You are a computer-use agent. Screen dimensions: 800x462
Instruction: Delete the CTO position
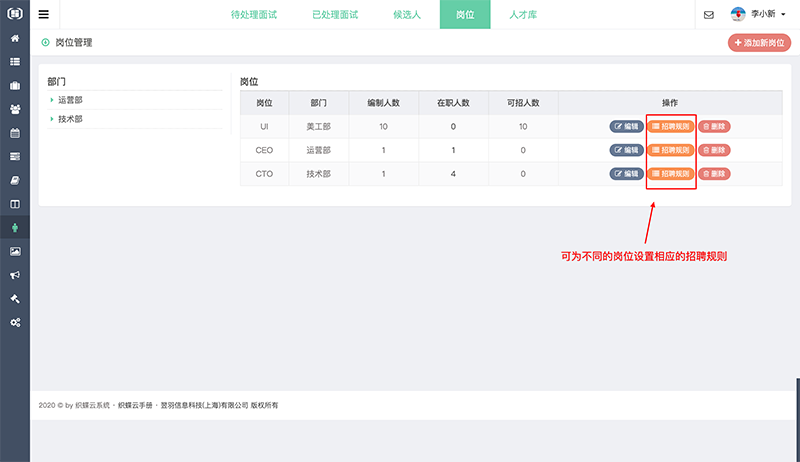(x=714, y=174)
